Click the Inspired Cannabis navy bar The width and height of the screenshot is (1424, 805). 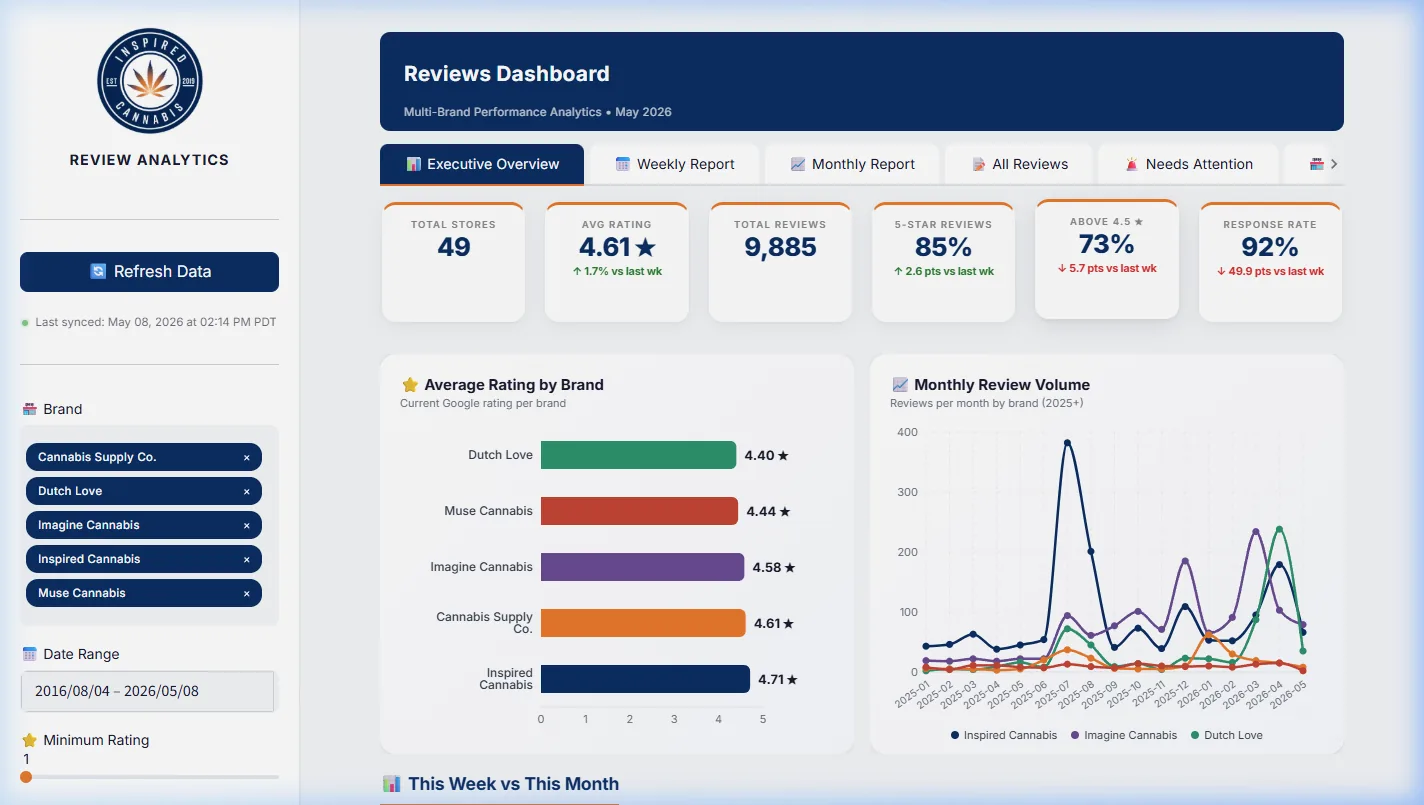(x=645, y=679)
